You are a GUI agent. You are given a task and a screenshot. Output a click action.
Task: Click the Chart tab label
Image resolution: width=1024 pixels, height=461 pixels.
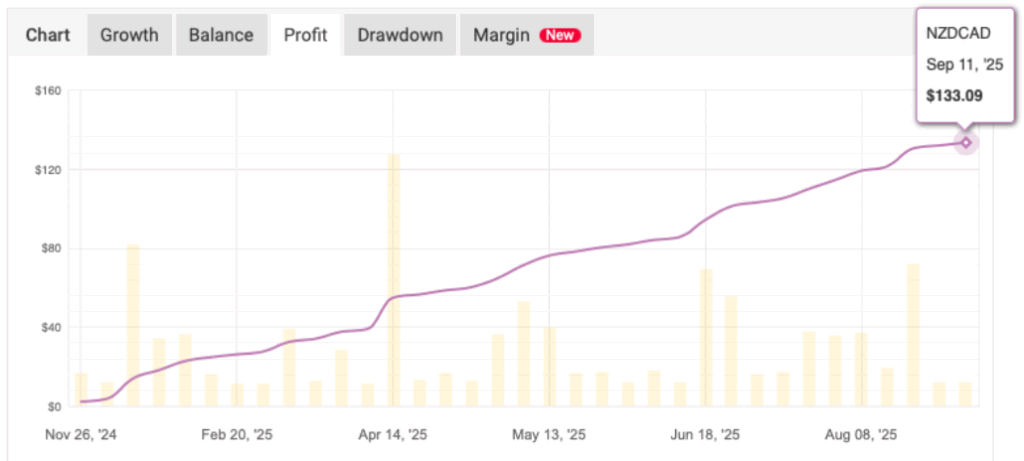(48, 35)
